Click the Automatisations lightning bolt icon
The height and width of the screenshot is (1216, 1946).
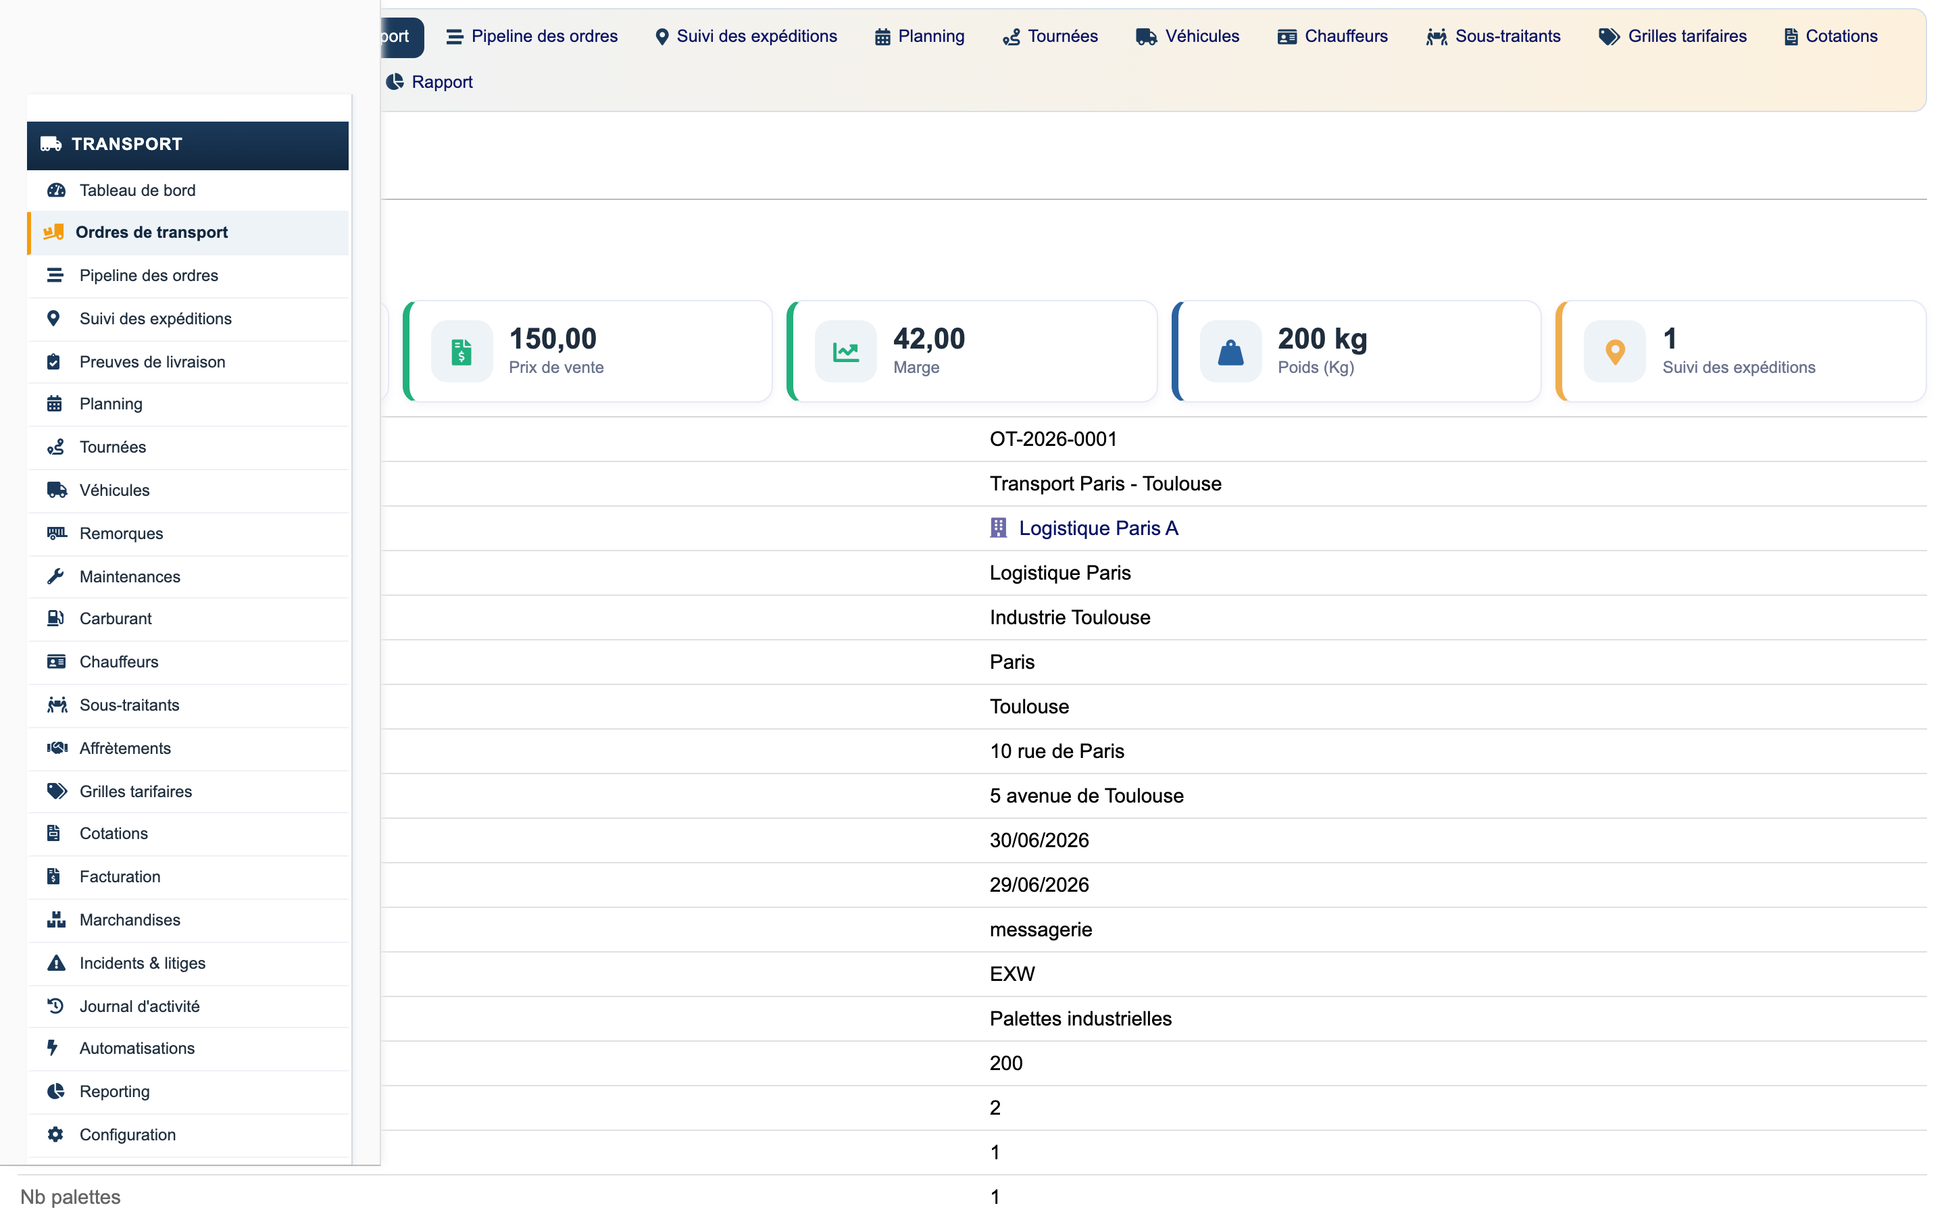tap(53, 1048)
